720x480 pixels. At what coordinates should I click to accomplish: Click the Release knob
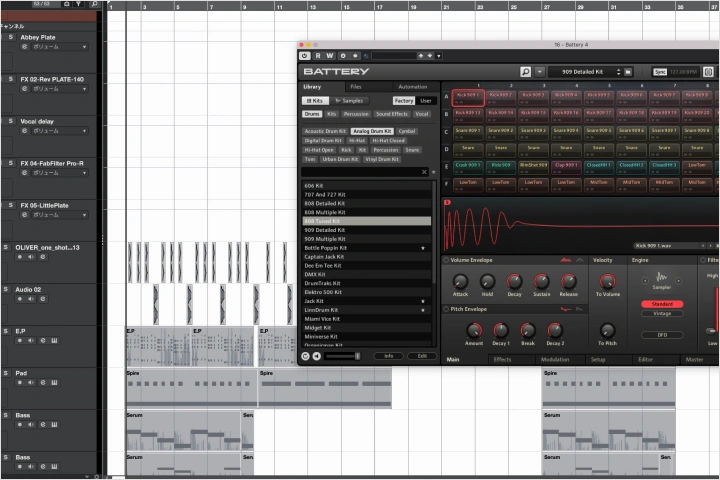click(x=568, y=281)
